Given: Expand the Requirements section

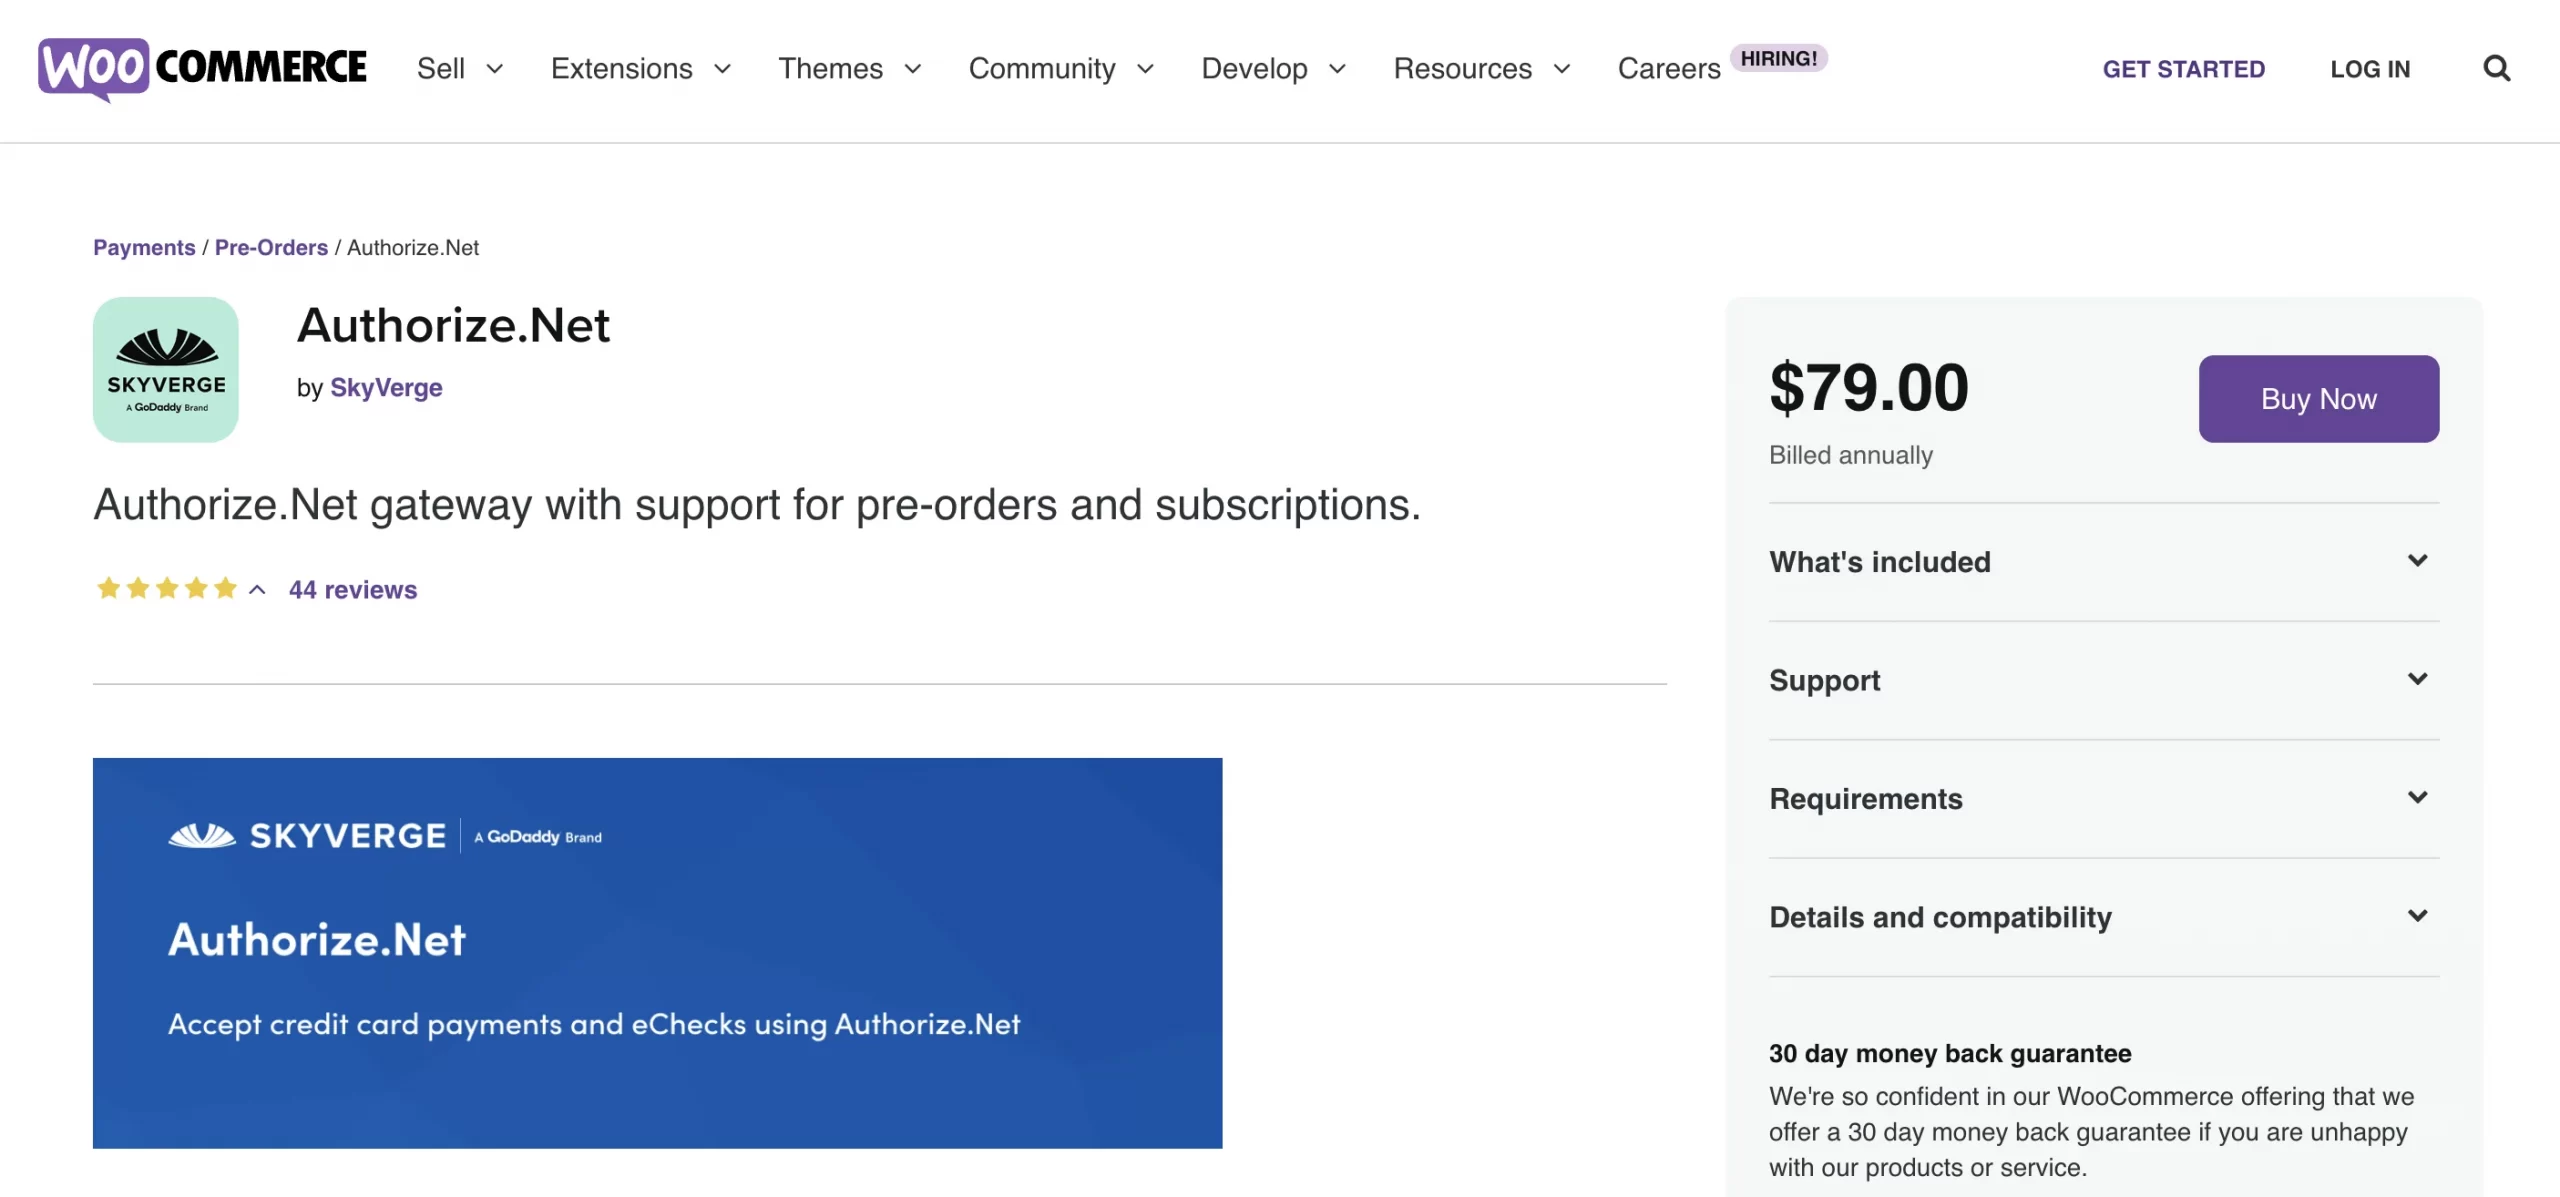Looking at the screenshot, I should click(x=2104, y=798).
